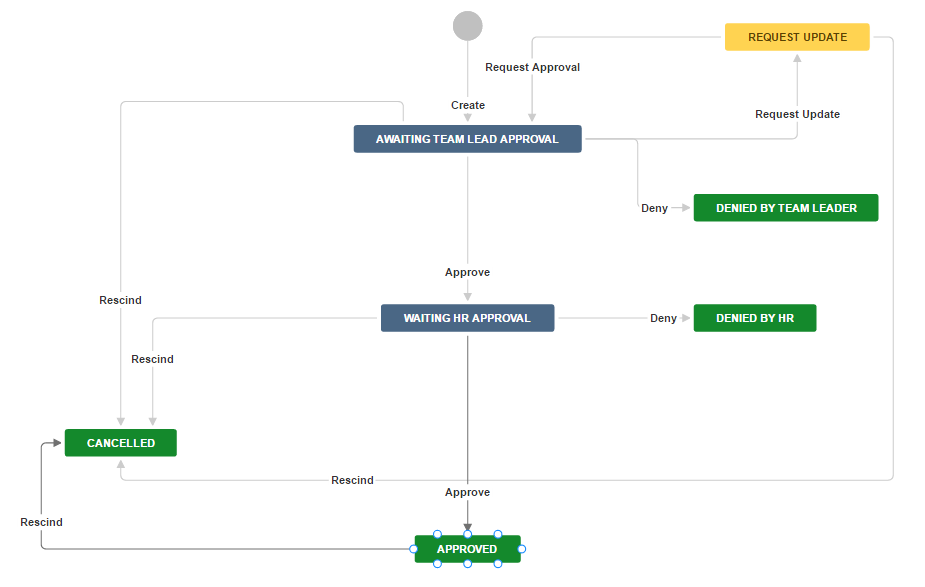Select the DENIED BY TEAM LEADER status
This screenshot has width=925, height=587.
click(x=786, y=208)
